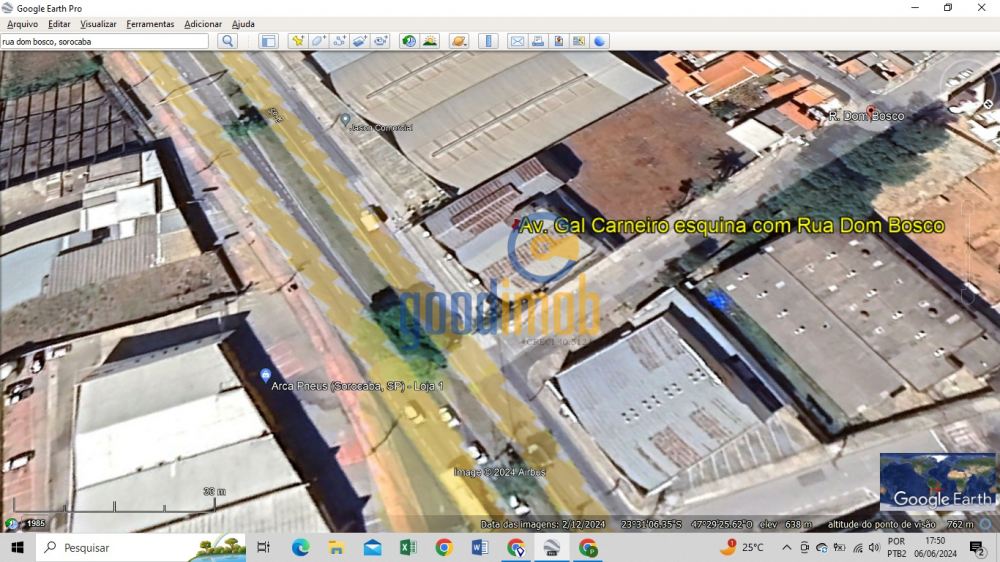Click the search magnifier button
The height and width of the screenshot is (562, 1000).
click(228, 41)
